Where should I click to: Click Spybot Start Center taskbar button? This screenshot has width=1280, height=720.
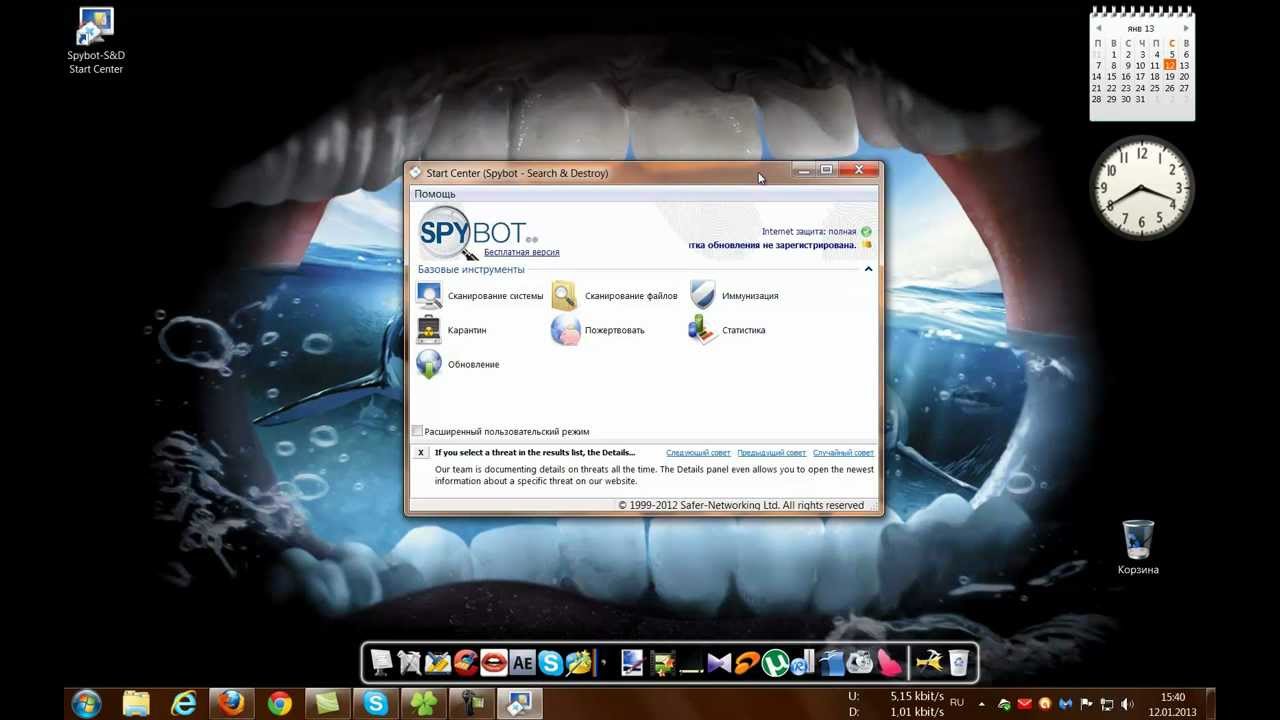pos(520,704)
